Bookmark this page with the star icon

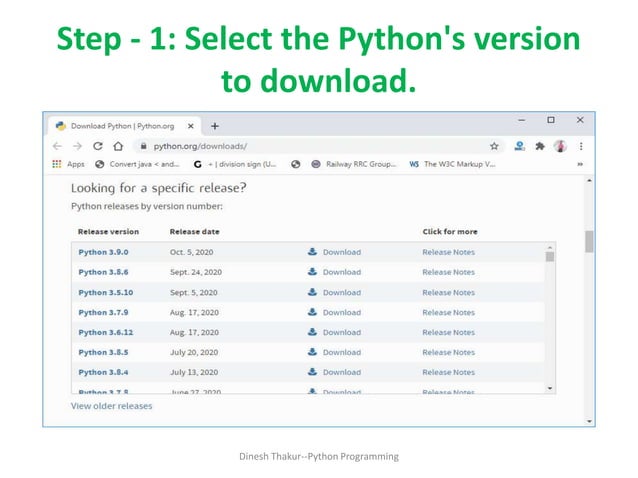click(494, 146)
